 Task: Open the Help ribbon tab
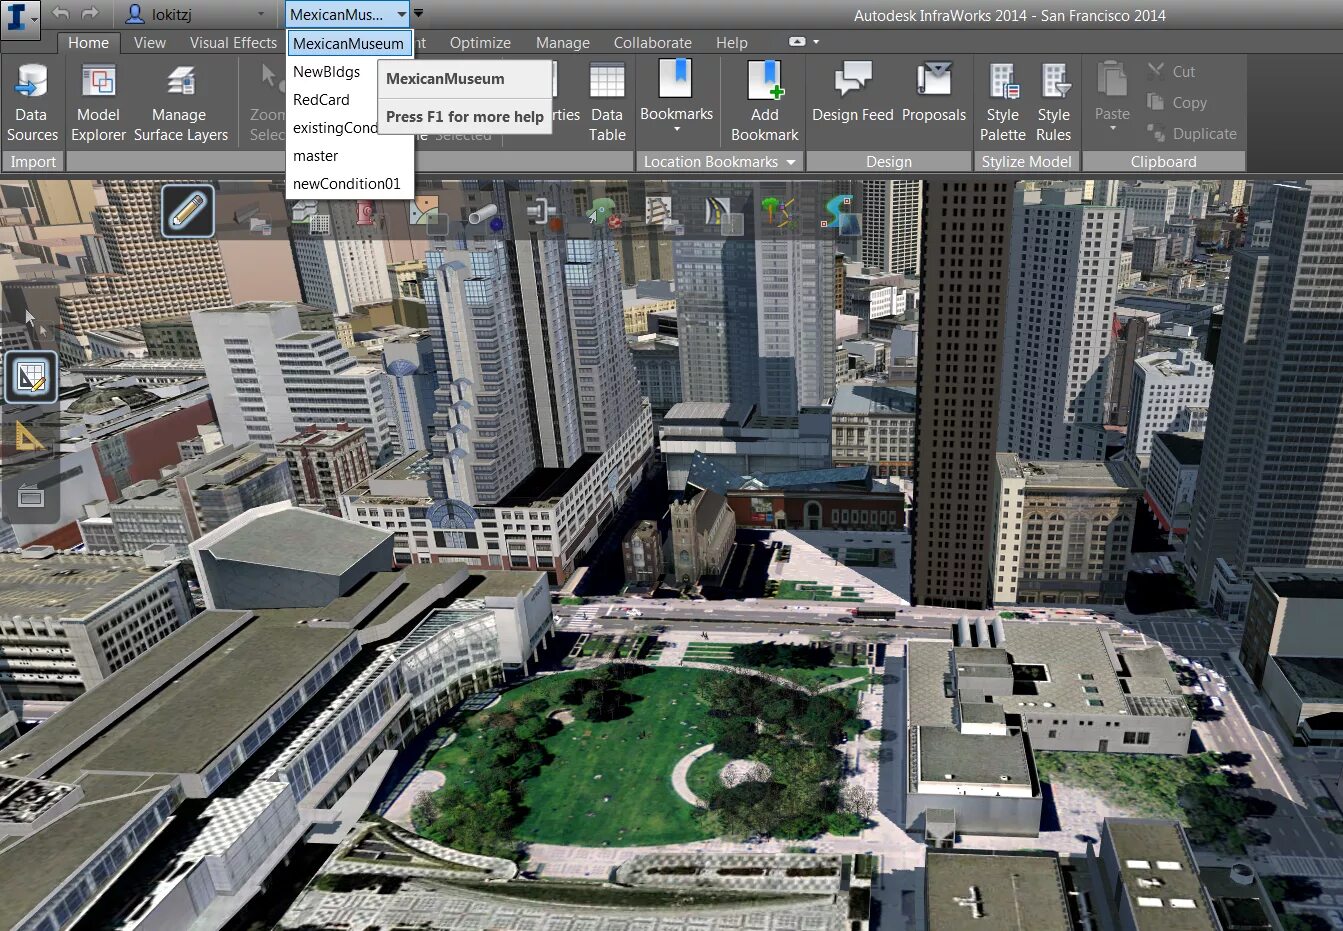click(732, 43)
